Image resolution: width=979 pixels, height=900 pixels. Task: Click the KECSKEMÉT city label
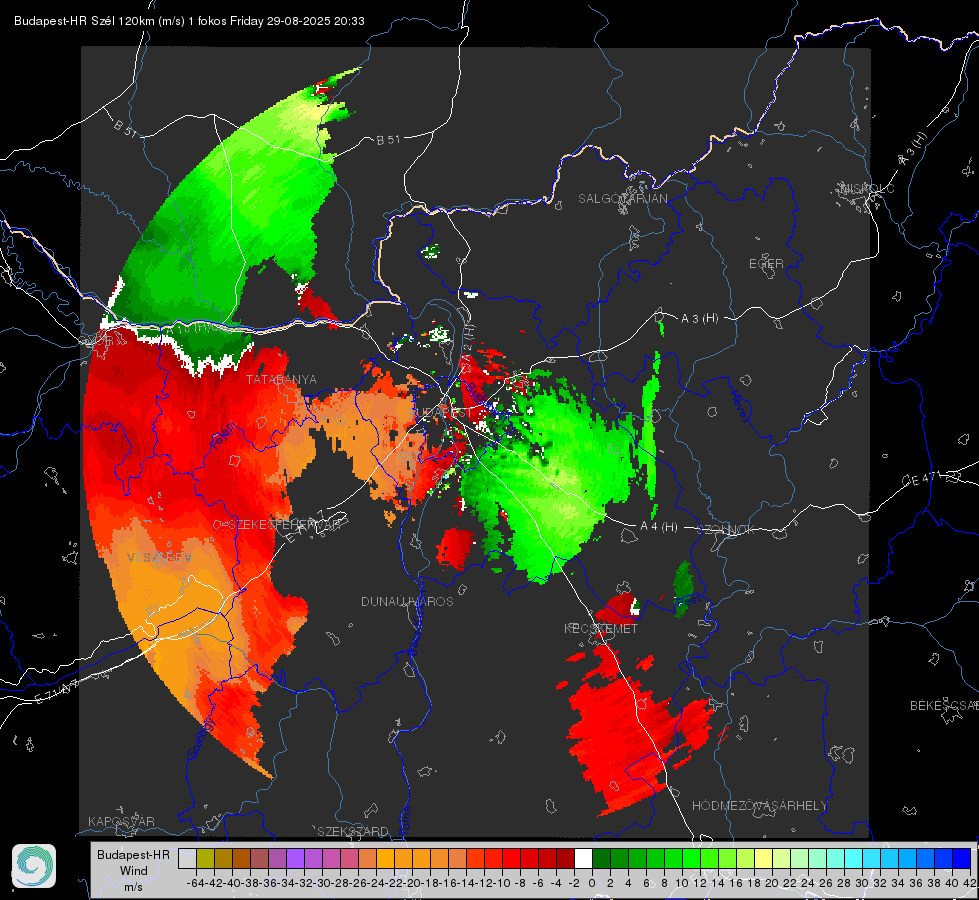pos(601,629)
